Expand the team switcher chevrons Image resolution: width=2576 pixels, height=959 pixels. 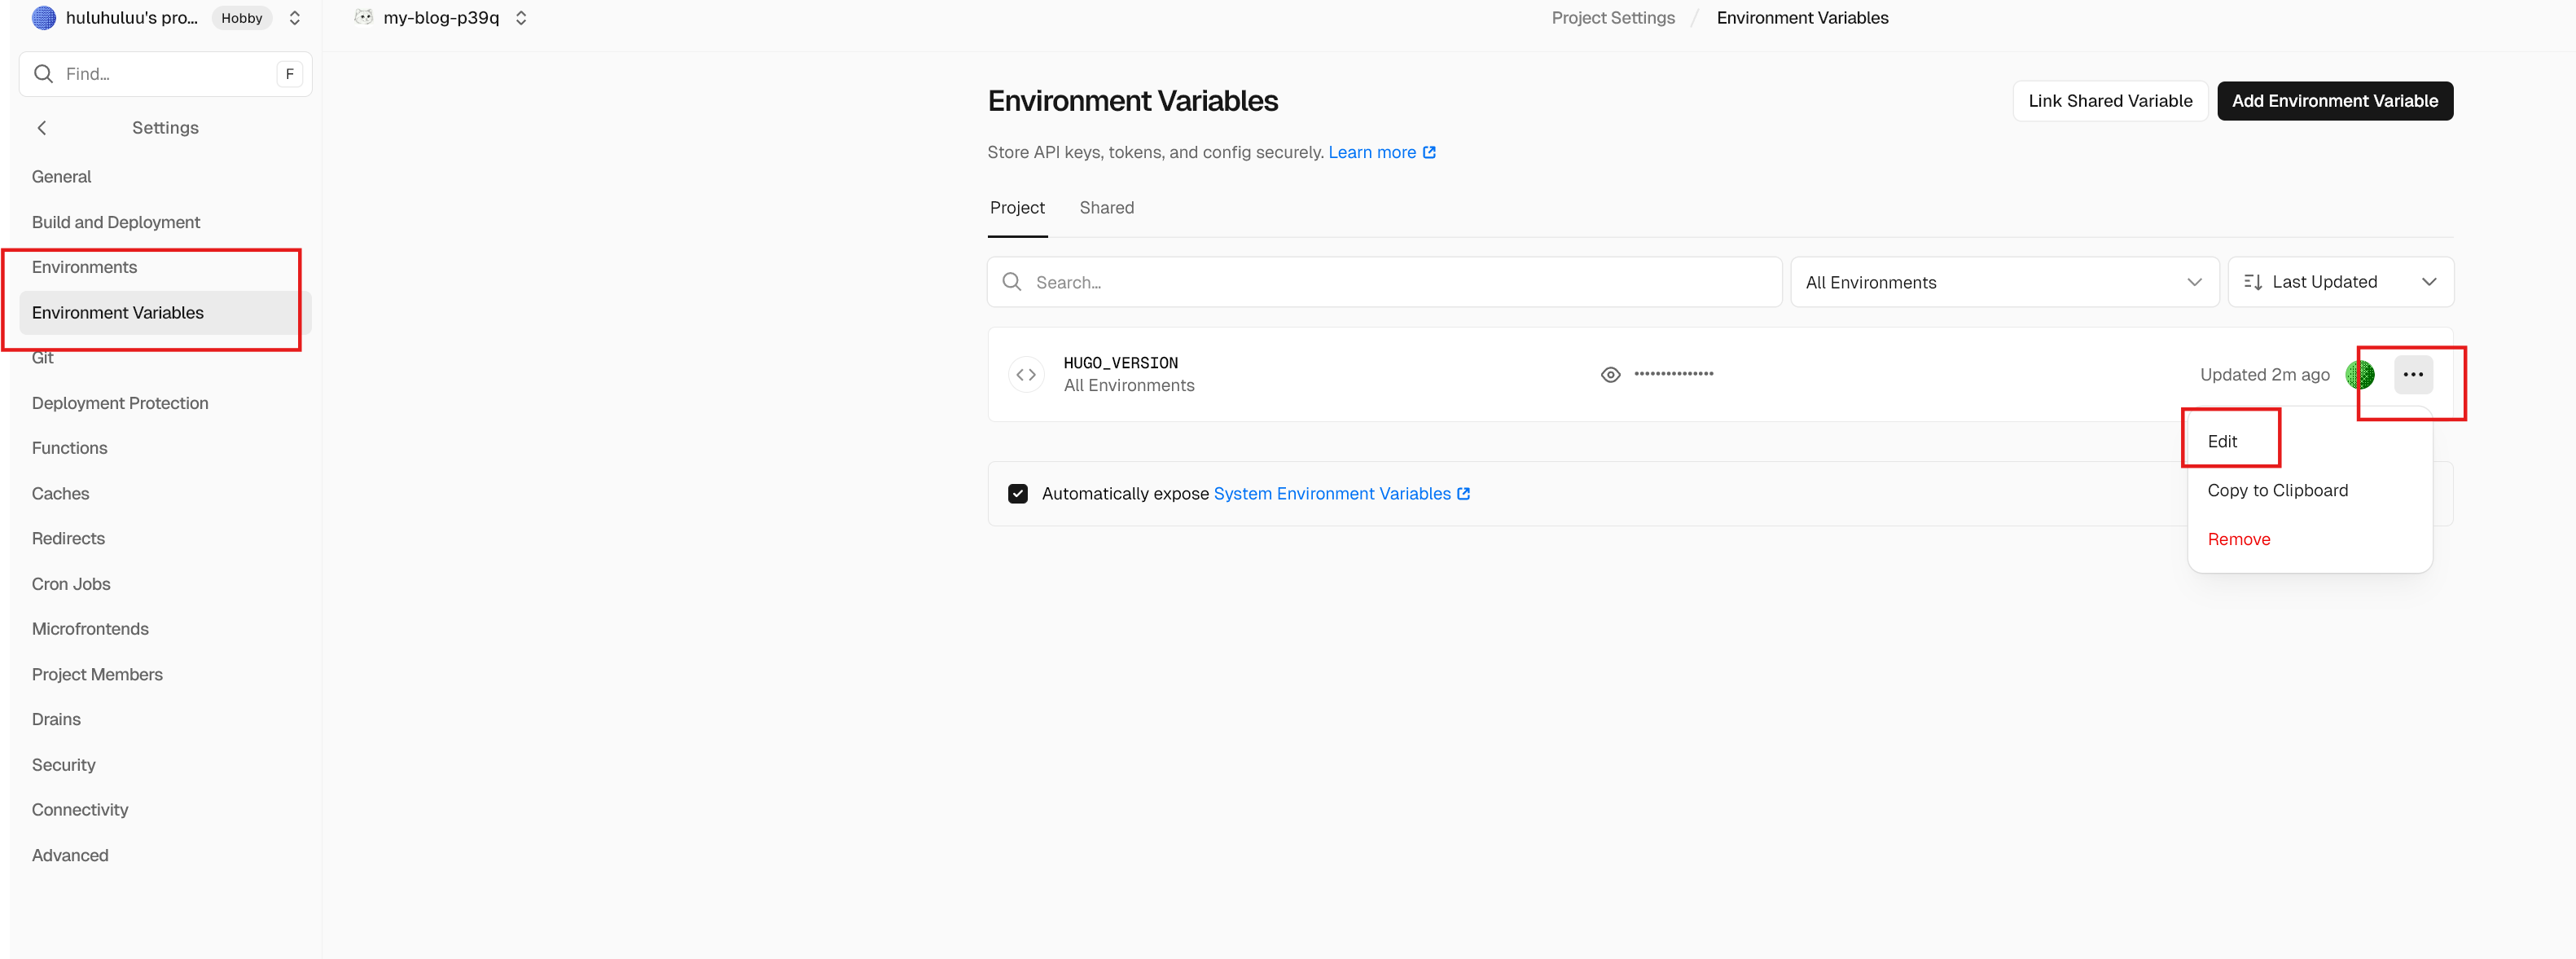295,18
